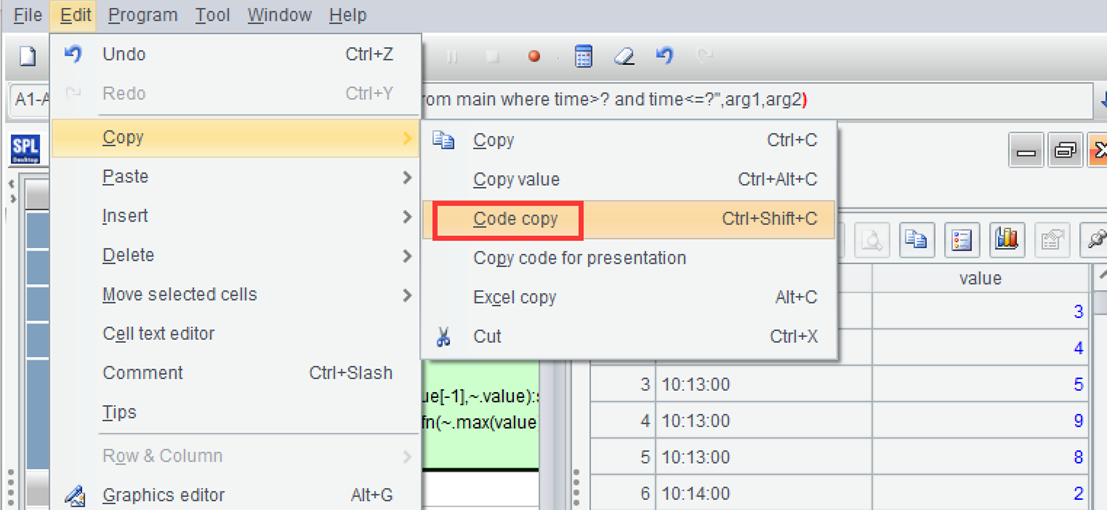Click Cell text editor menu item

point(158,334)
